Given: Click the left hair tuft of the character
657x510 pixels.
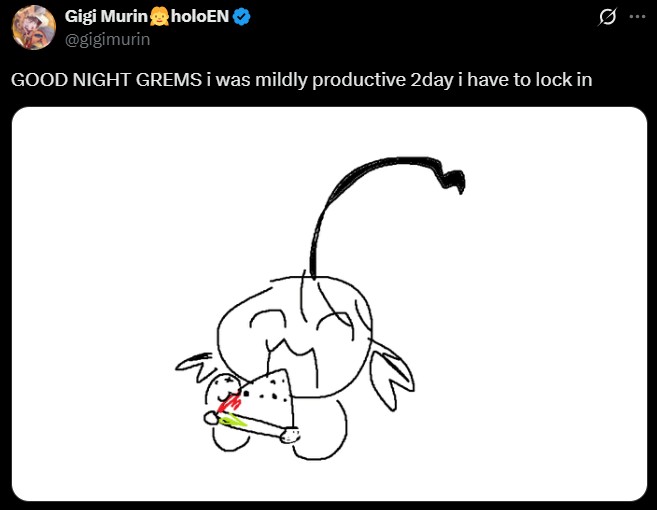Looking at the screenshot, I should (196, 367).
